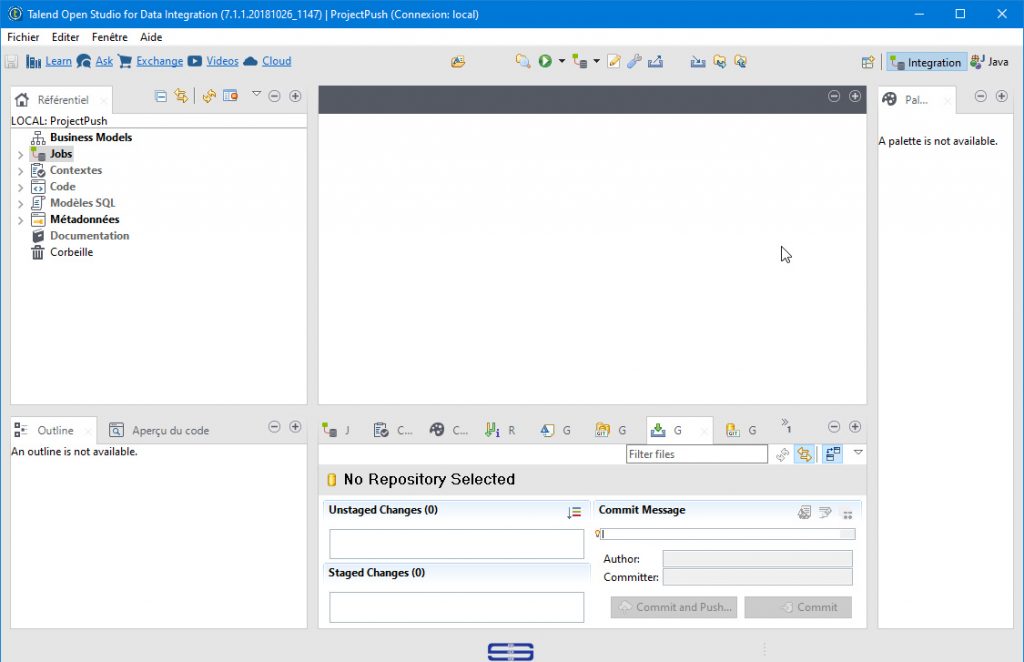Image resolution: width=1024 pixels, height=662 pixels.
Task: Refresh the Référentiel repository view
Action: [209, 96]
